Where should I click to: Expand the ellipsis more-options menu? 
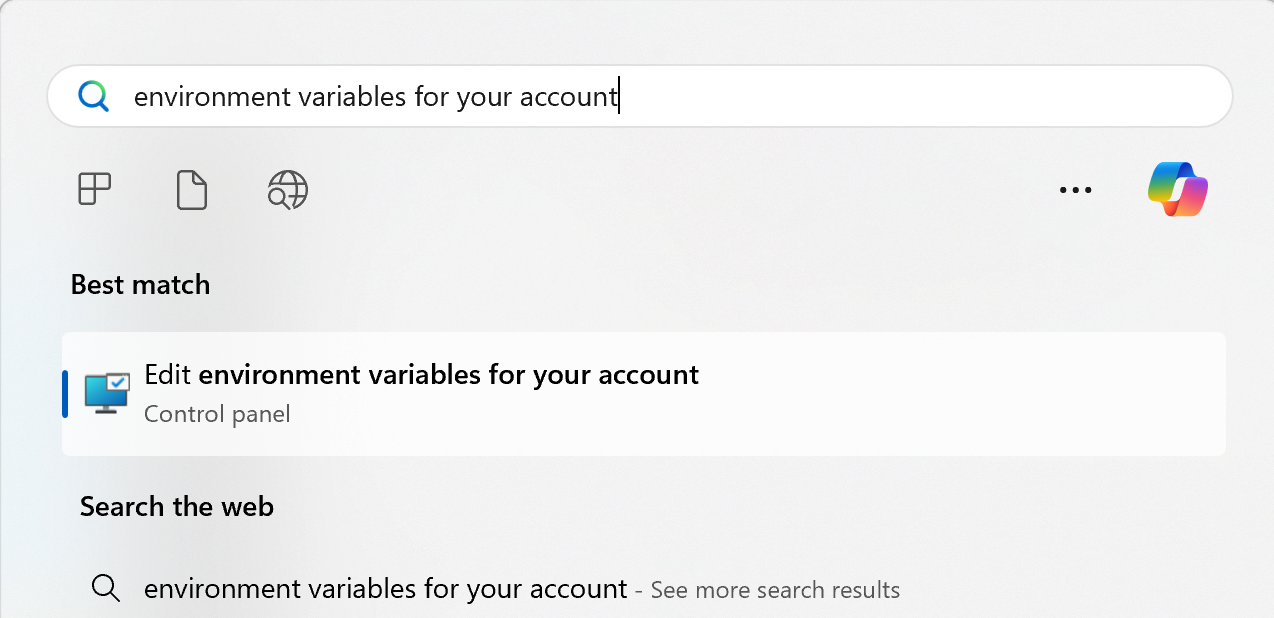pyautogui.click(x=1075, y=189)
